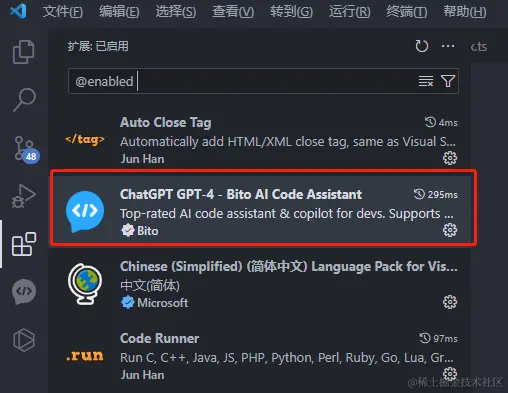Select the Code Runner extension entry

coord(261,356)
